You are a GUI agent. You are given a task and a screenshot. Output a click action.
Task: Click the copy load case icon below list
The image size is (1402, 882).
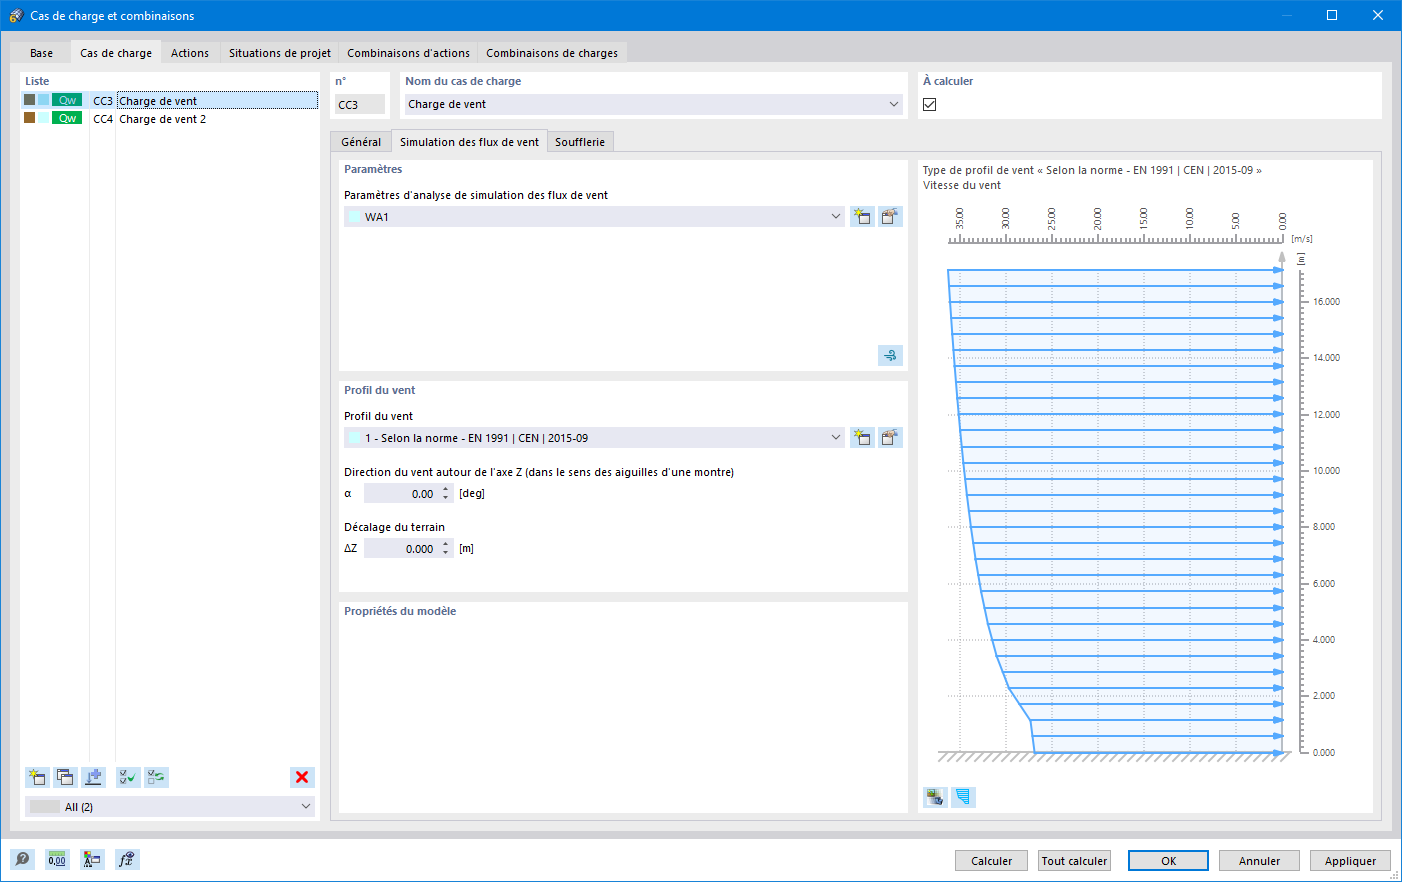(x=65, y=777)
